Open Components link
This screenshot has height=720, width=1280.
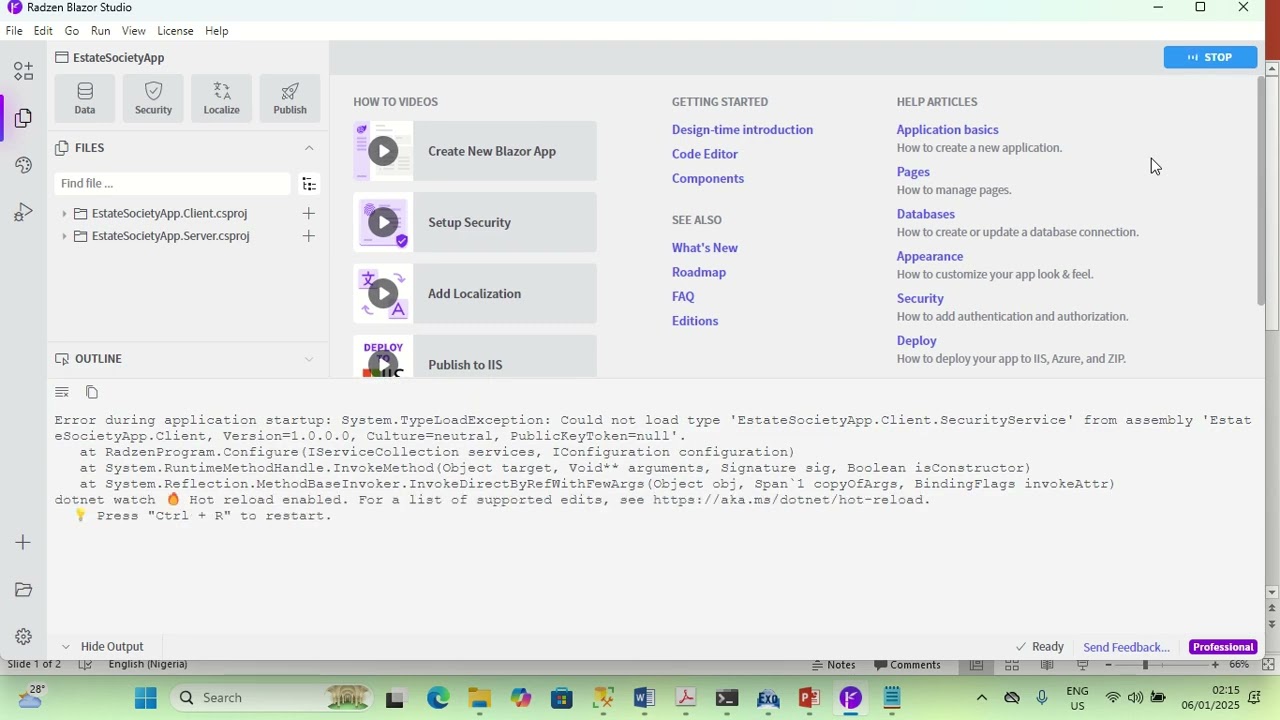(x=708, y=178)
